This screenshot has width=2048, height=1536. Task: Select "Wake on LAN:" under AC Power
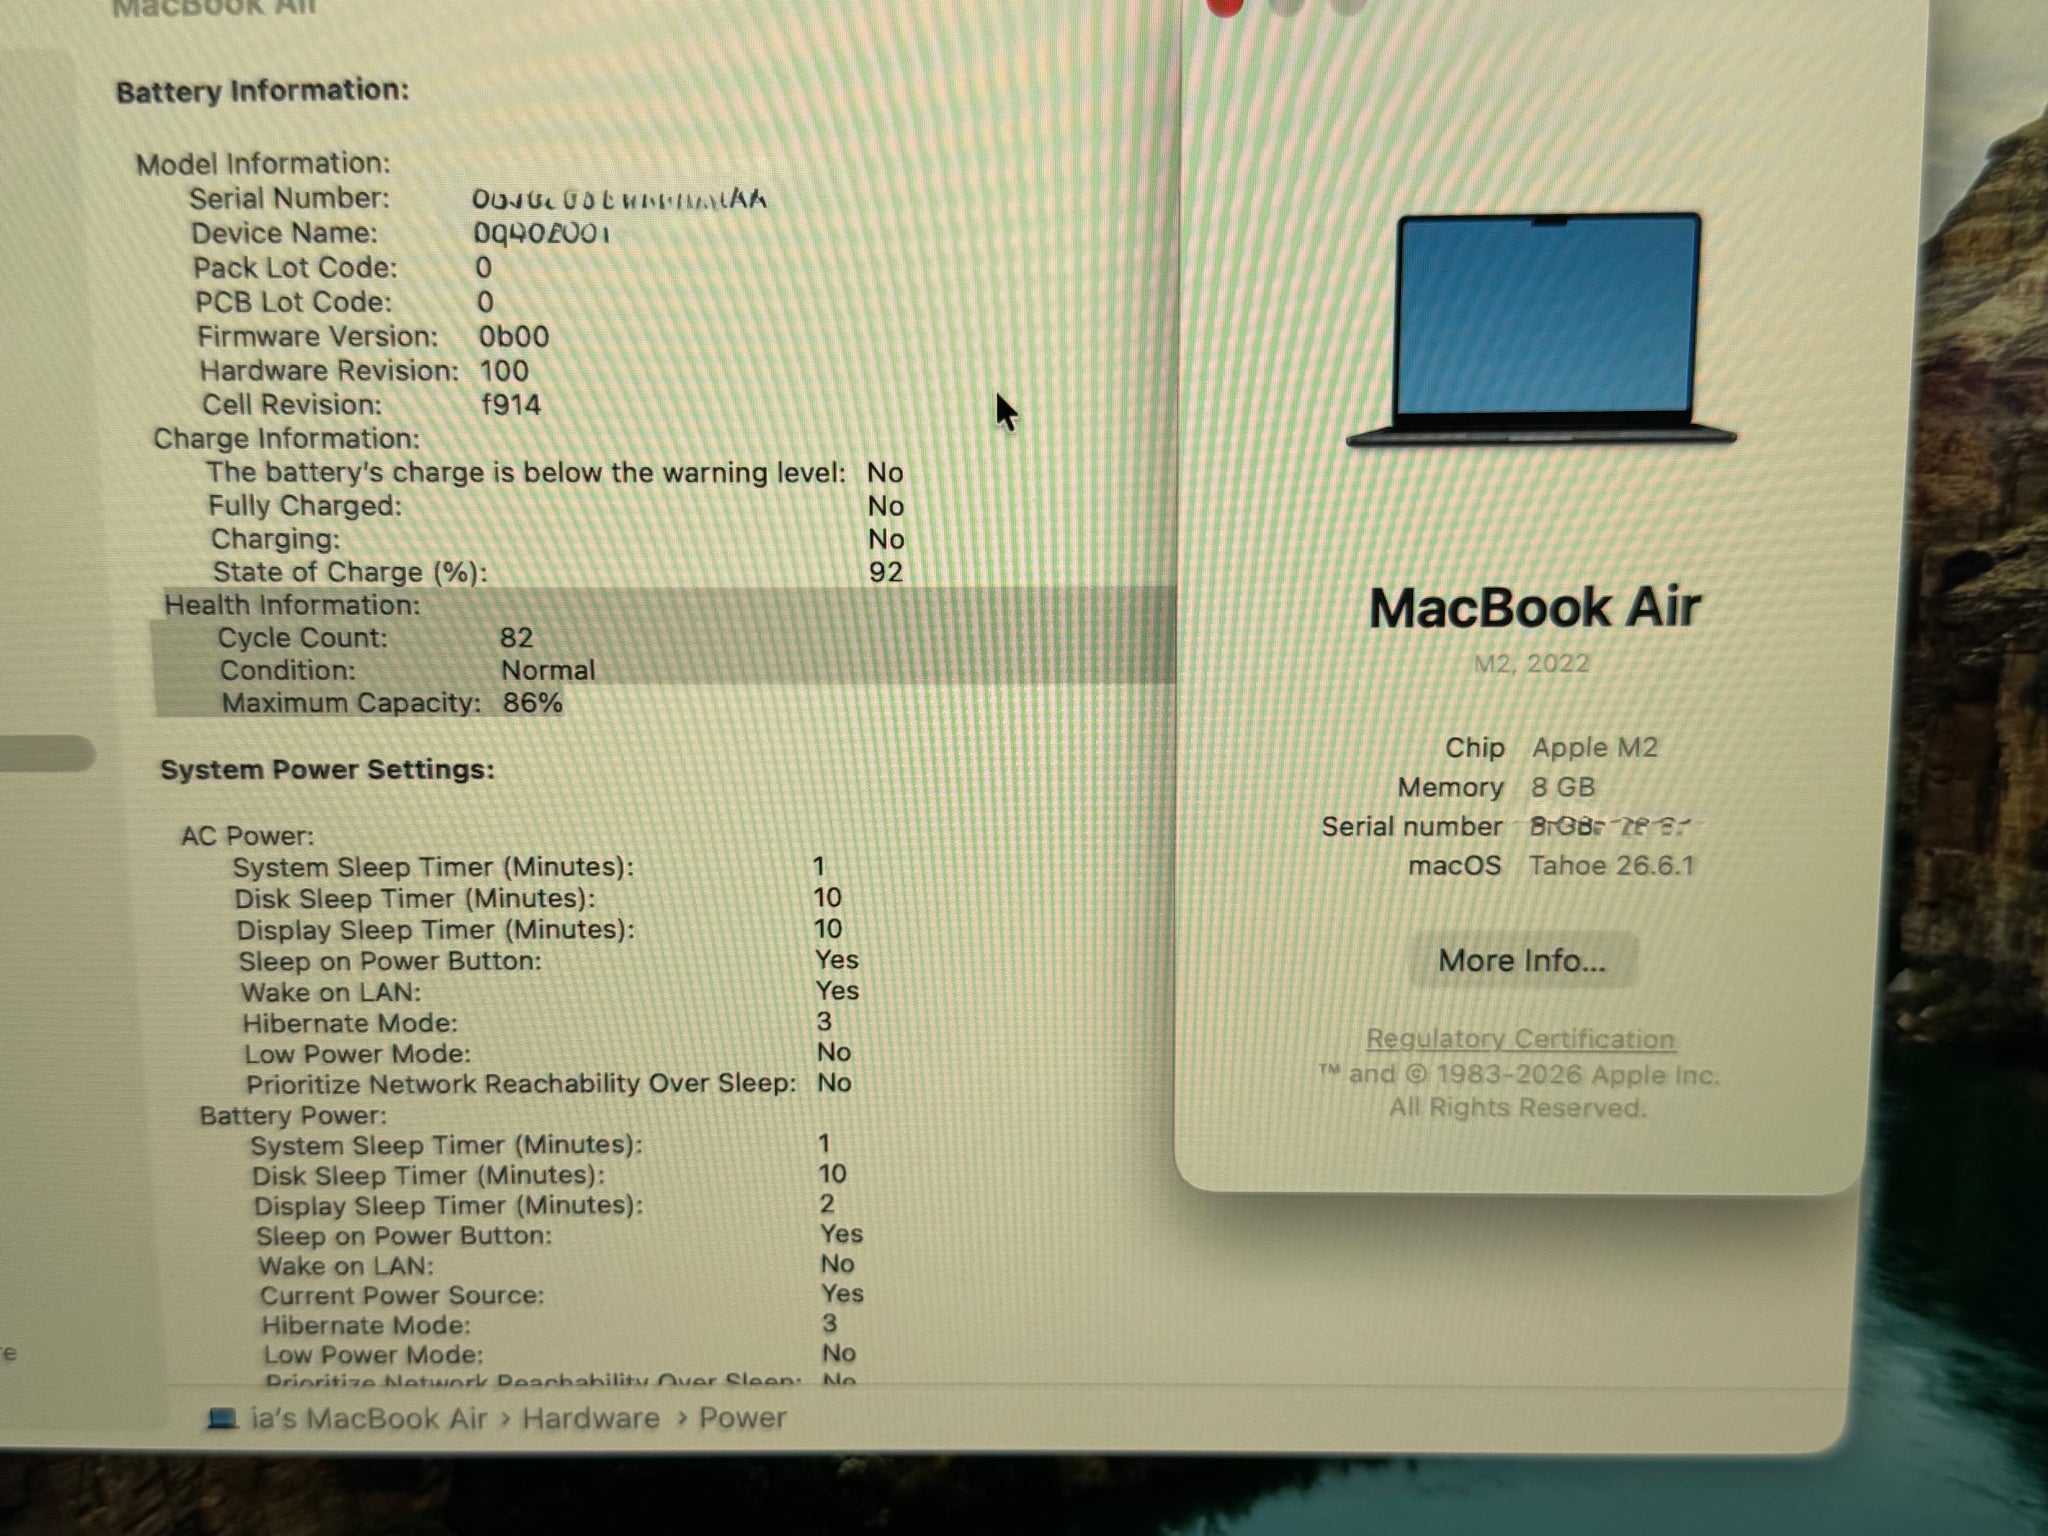(331, 992)
